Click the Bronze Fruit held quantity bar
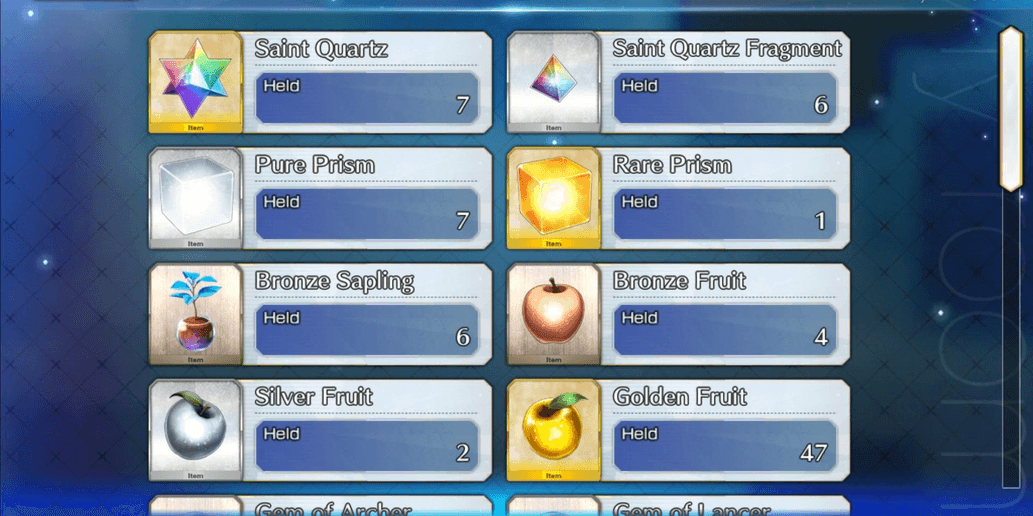The height and width of the screenshot is (516, 1033). pyautogui.click(x=725, y=330)
